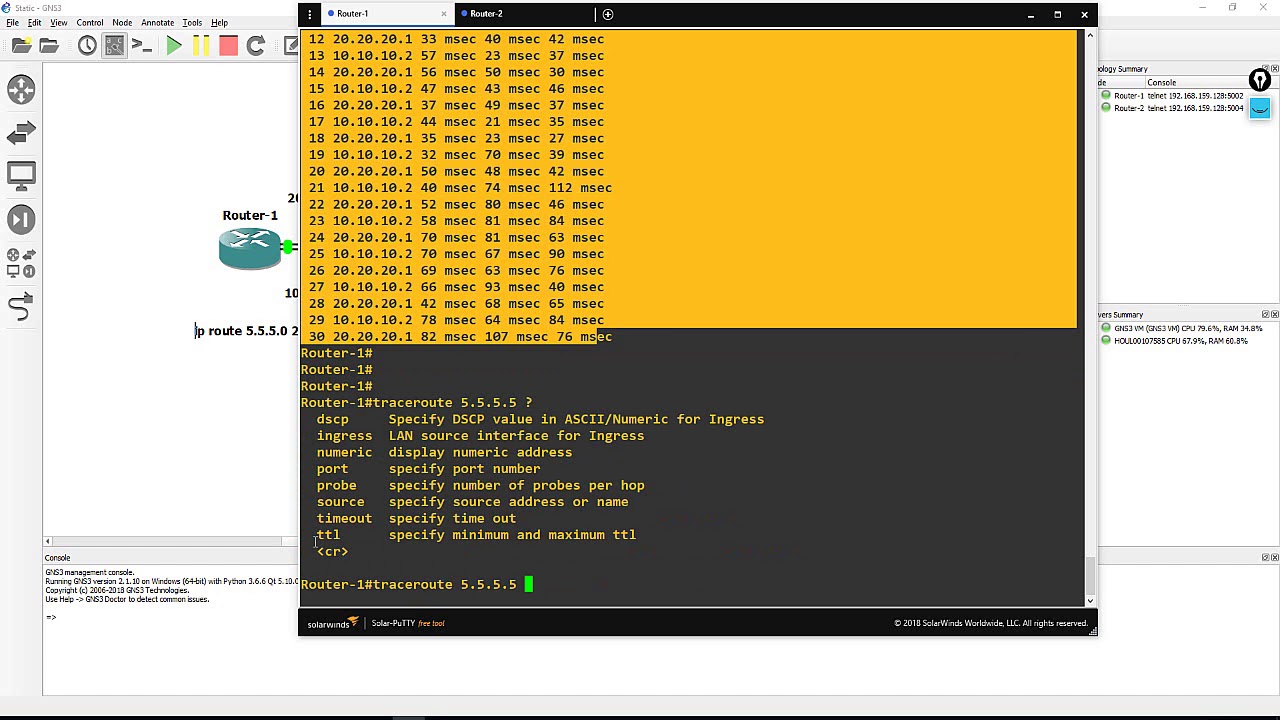The width and height of the screenshot is (1280, 720).
Task: Click the black pen overlay icon
Action: point(1260,80)
